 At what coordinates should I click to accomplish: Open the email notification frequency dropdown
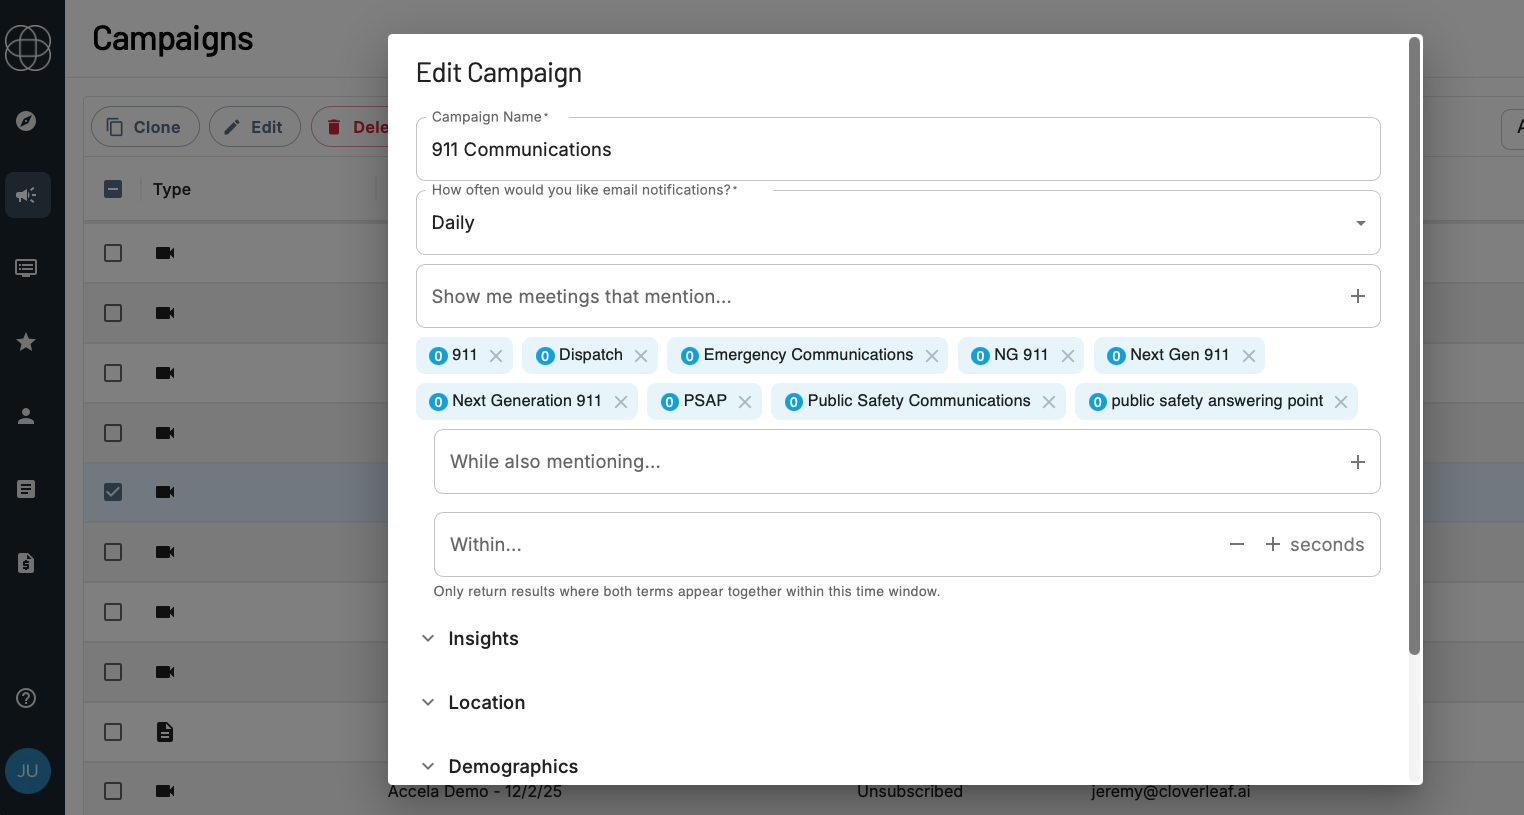point(897,223)
